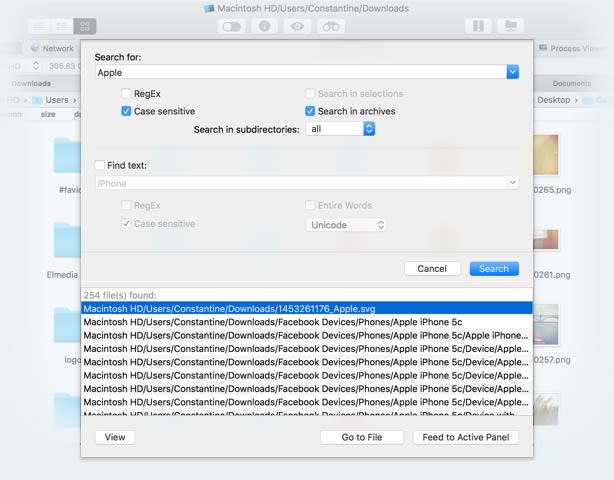Viewport: 614px width, 480px height.
Task: Select the Elmedia folder in background
Action: [67, 241]
